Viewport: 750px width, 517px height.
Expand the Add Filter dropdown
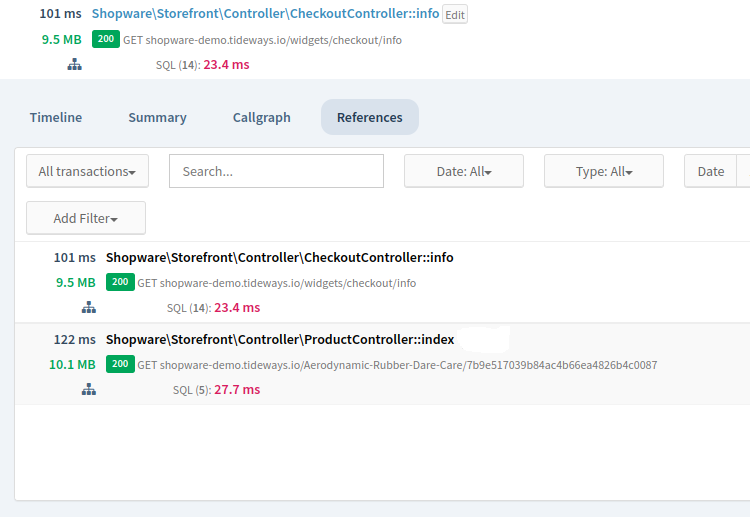86,218
